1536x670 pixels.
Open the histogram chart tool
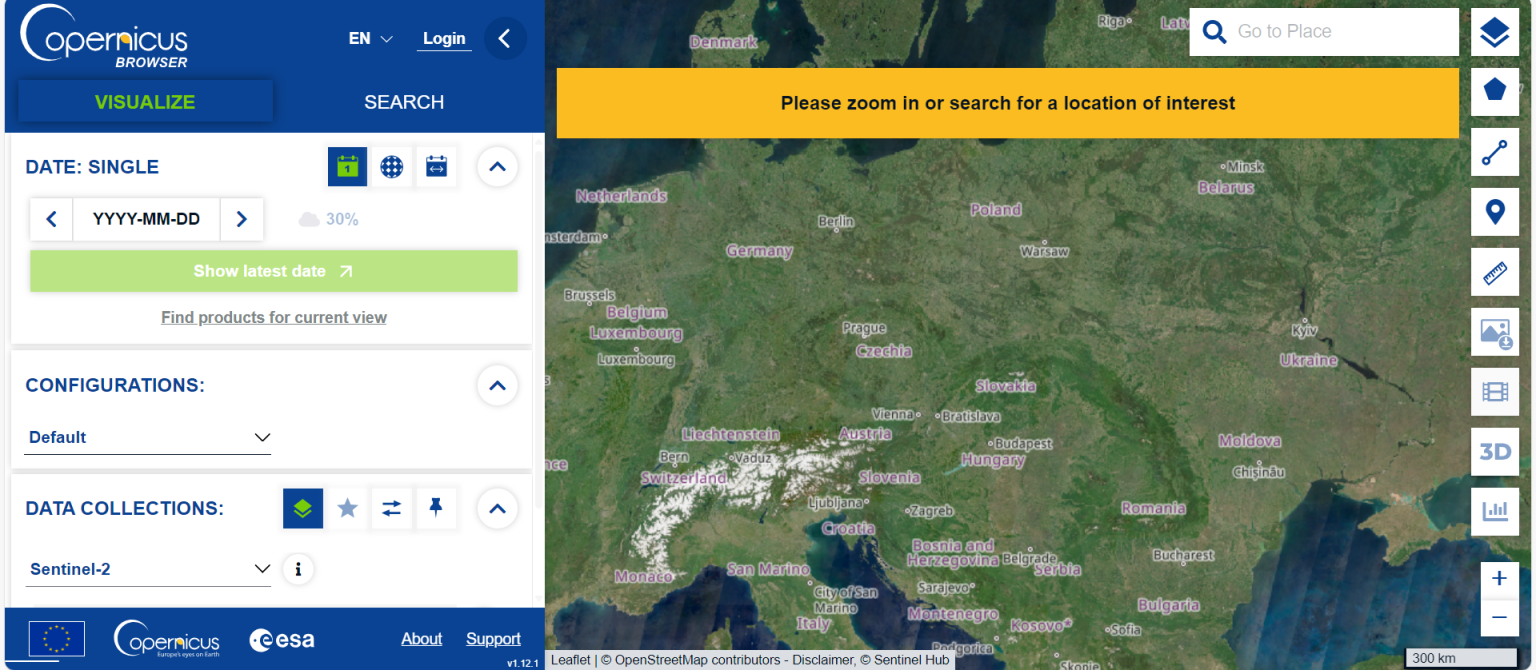pos(1494,512)
